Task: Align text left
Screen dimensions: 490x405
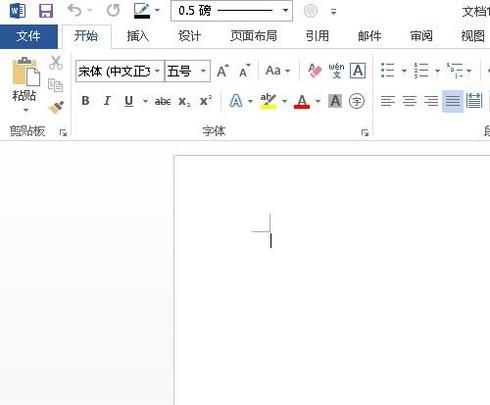Action: click(388, 101)
